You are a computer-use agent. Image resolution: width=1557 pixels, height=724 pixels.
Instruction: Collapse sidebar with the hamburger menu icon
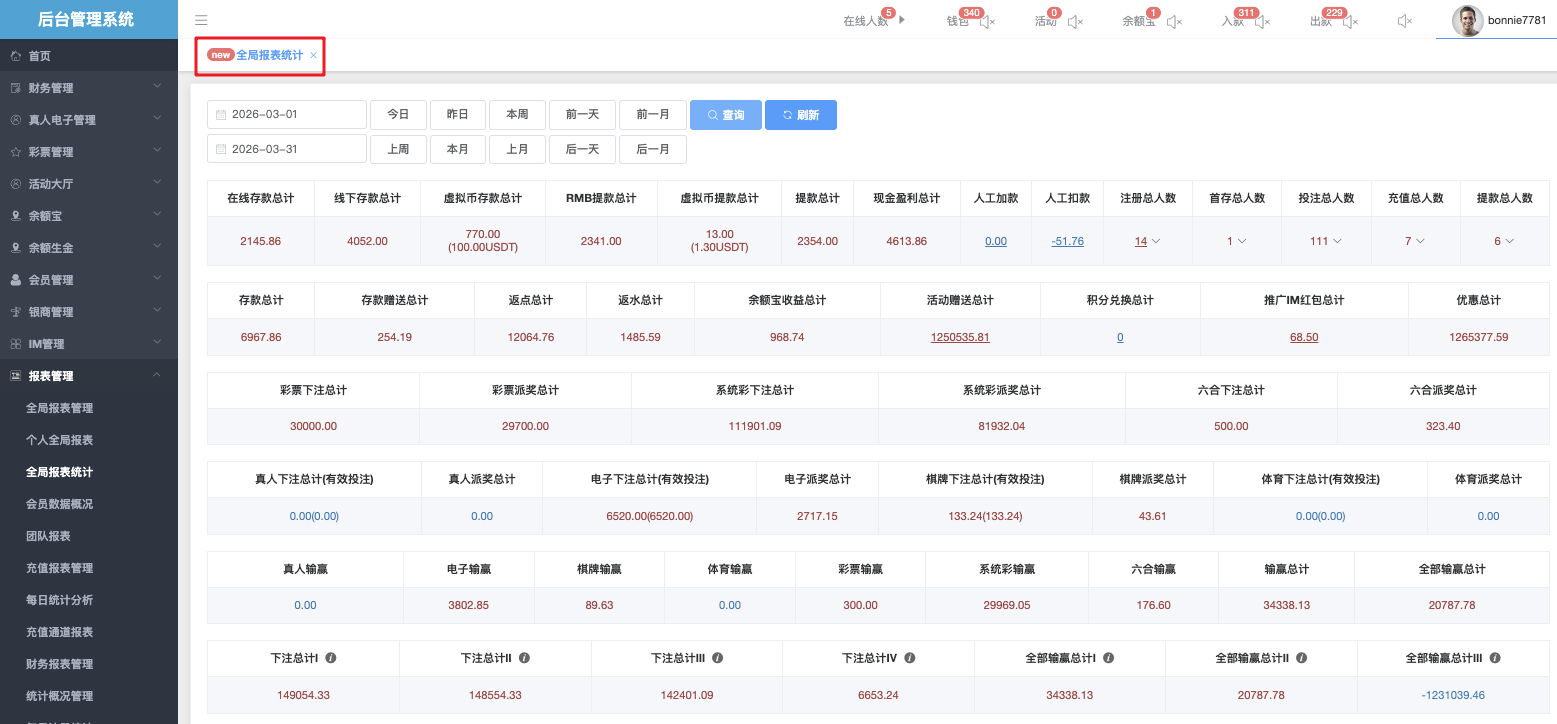click(x=201, y=20)
